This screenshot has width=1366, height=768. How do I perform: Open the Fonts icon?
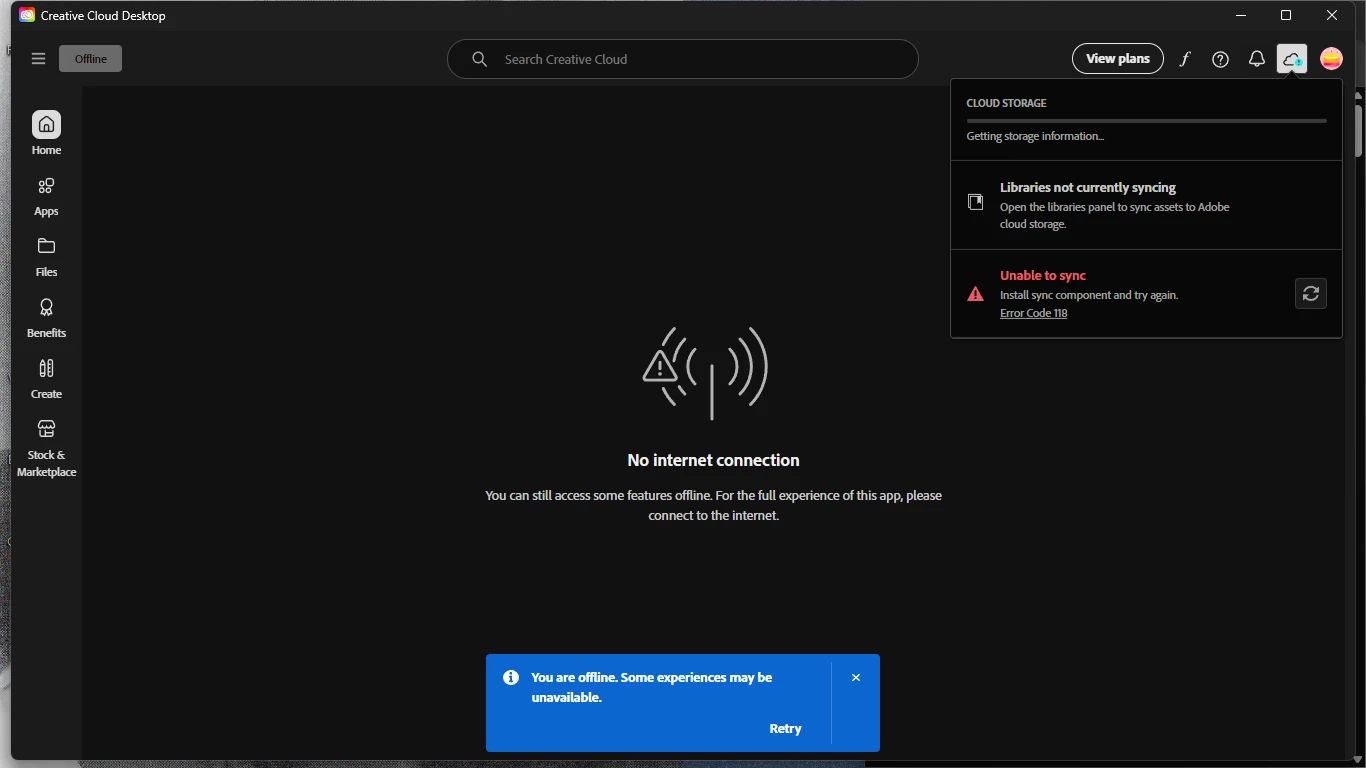coord(1185,59)
